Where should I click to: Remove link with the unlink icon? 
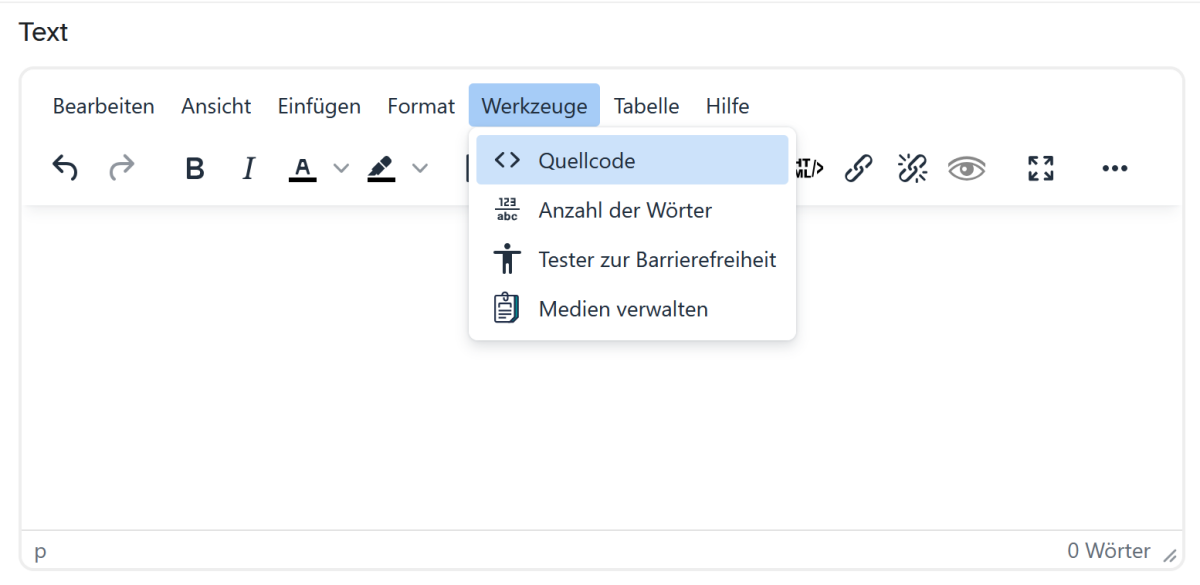[x=912, y=168]
